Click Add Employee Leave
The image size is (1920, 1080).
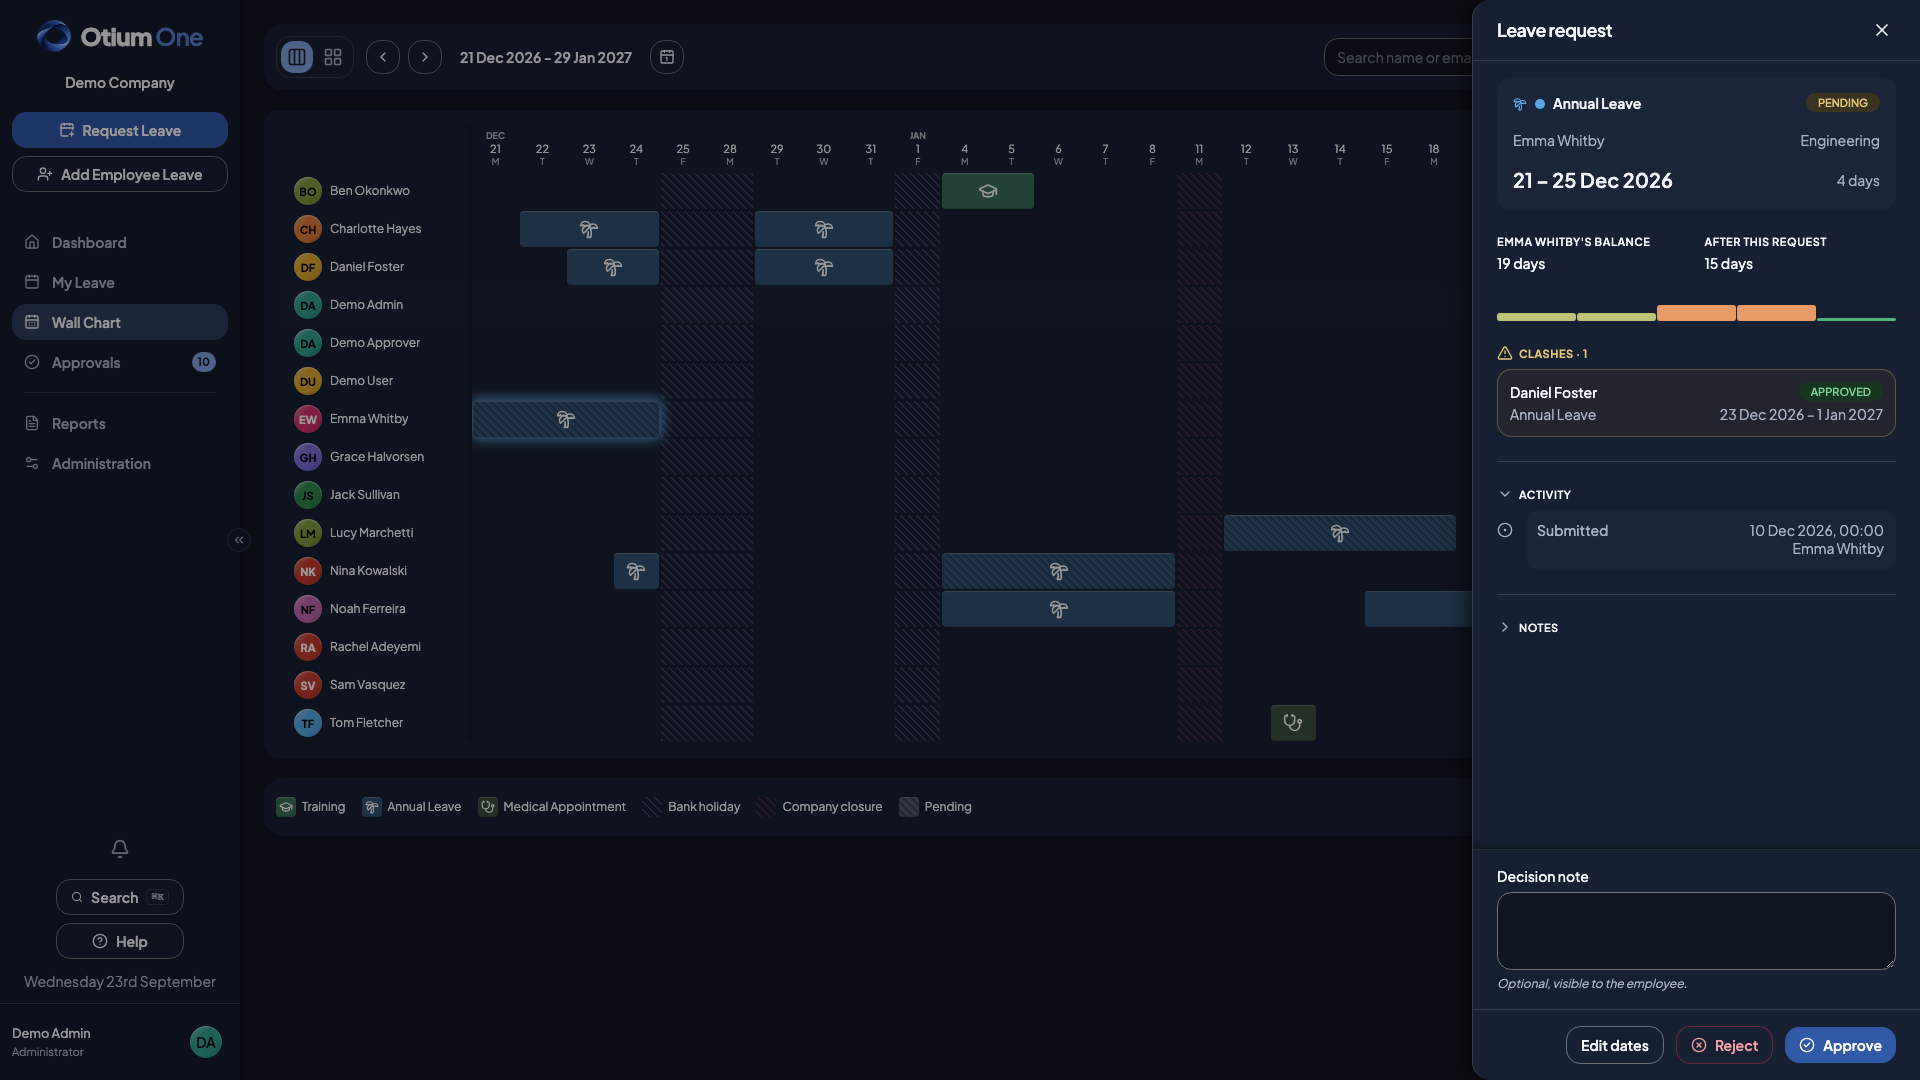click(x=120, y=174)
